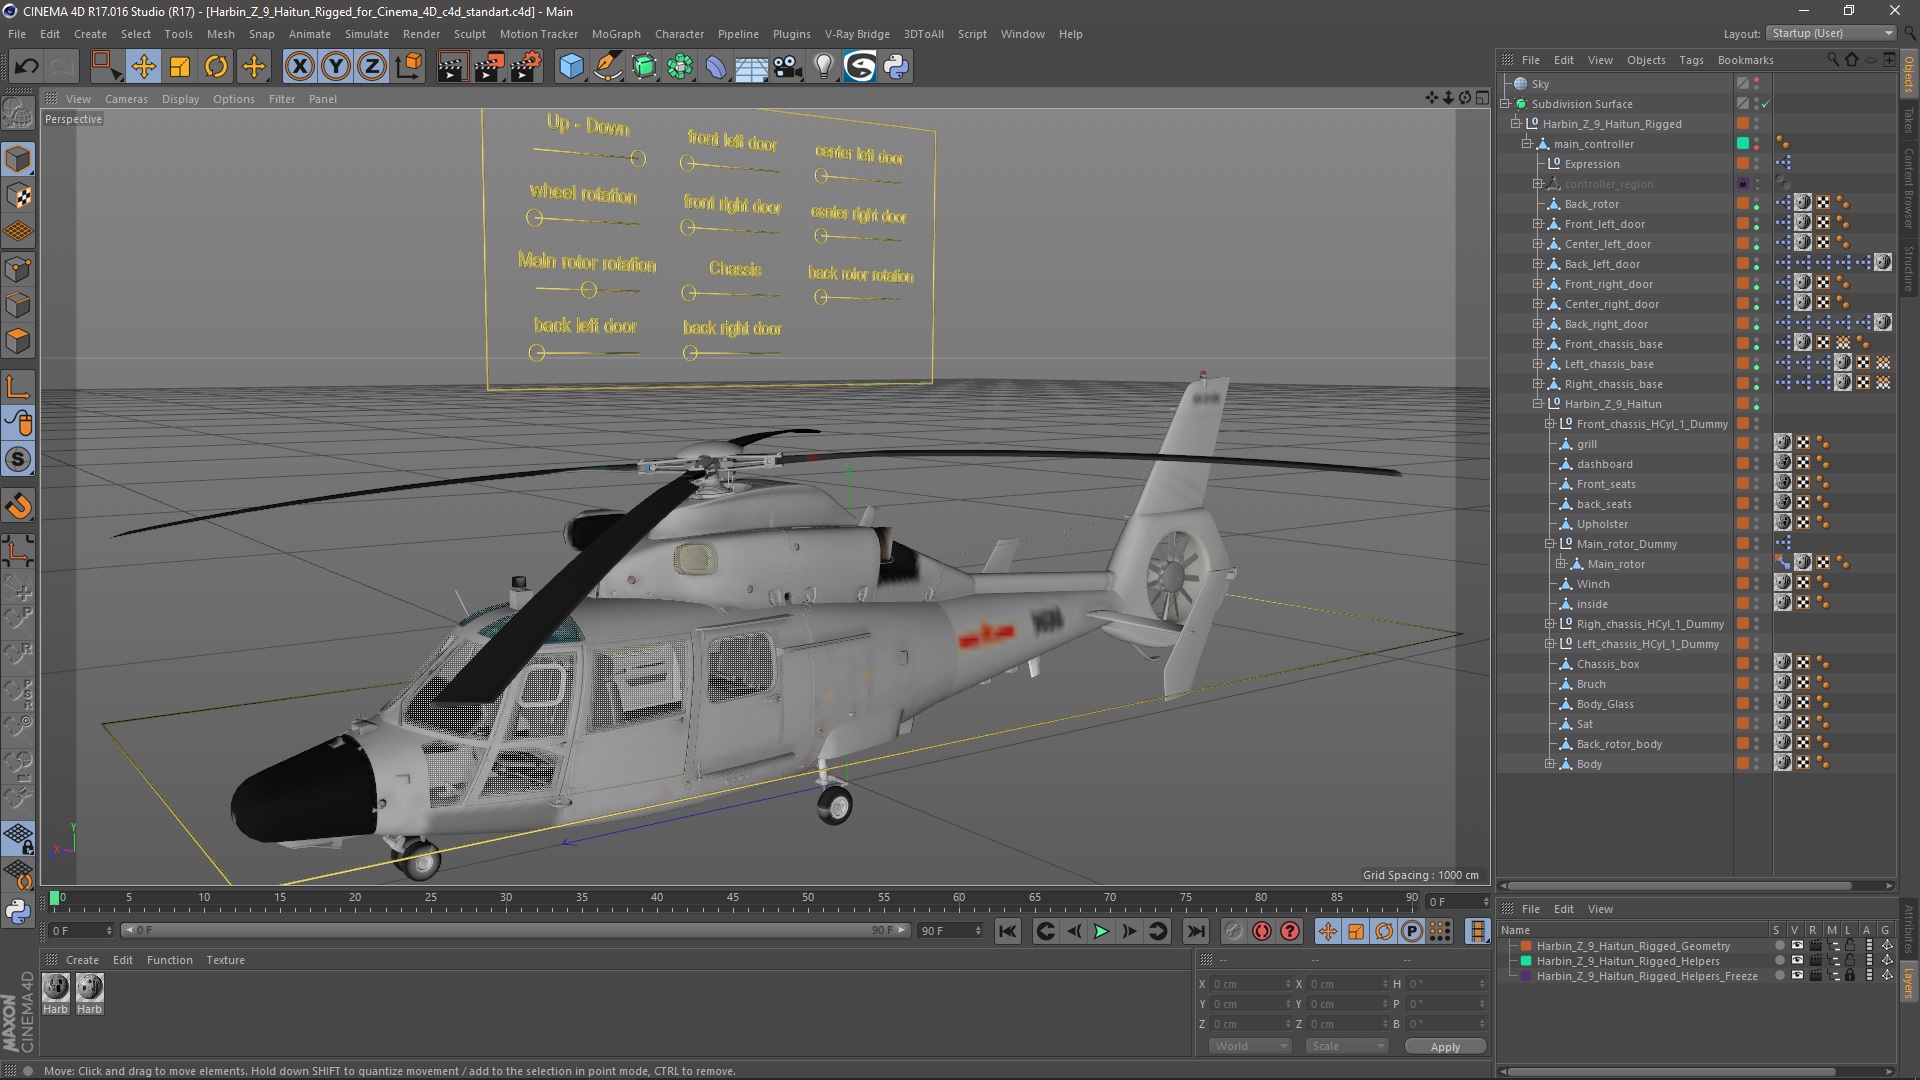Collapse the Harbin_Z_9_Haitun_Rigged object
This screenshot has width=1920, height=1080.
click(x=1516, y=124)
